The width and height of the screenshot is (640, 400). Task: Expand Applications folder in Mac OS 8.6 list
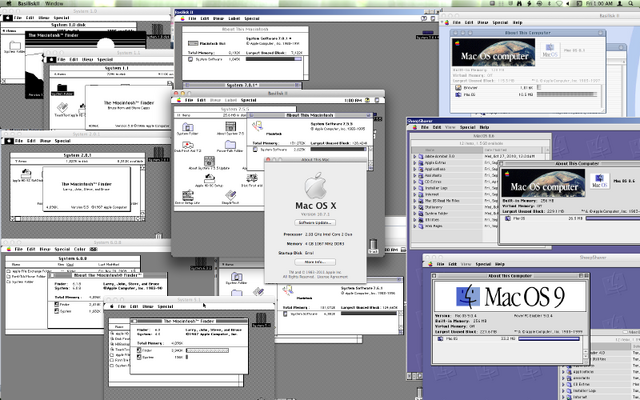click(x=415, y=169)
